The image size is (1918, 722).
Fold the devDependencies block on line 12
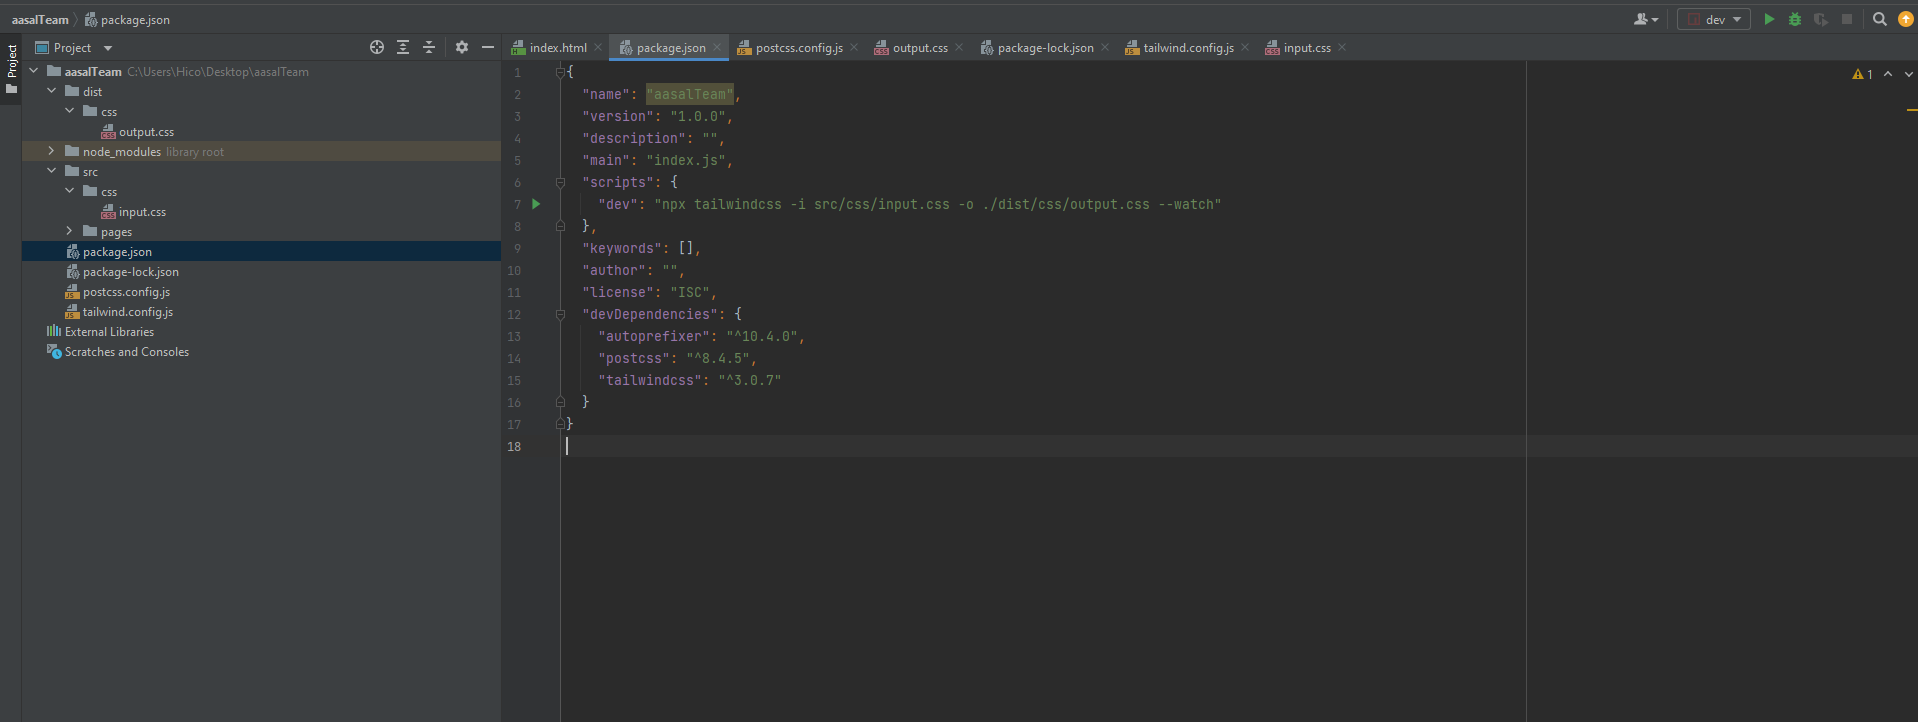pyautogui.click(x=561, y=314)
